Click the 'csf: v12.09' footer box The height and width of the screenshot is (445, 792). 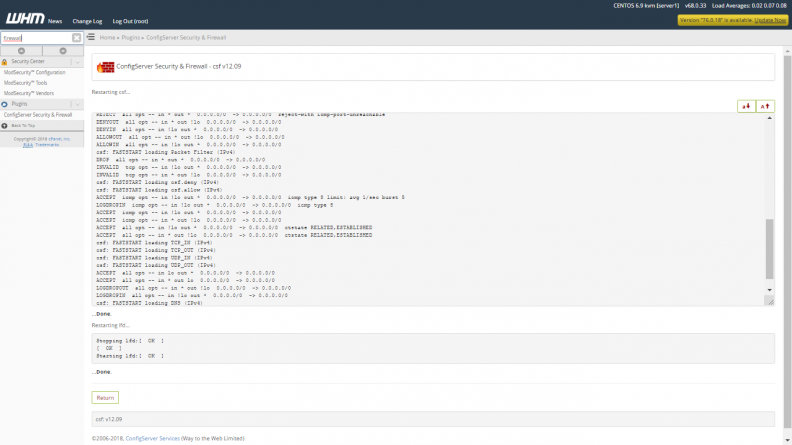tap(433, 419)
